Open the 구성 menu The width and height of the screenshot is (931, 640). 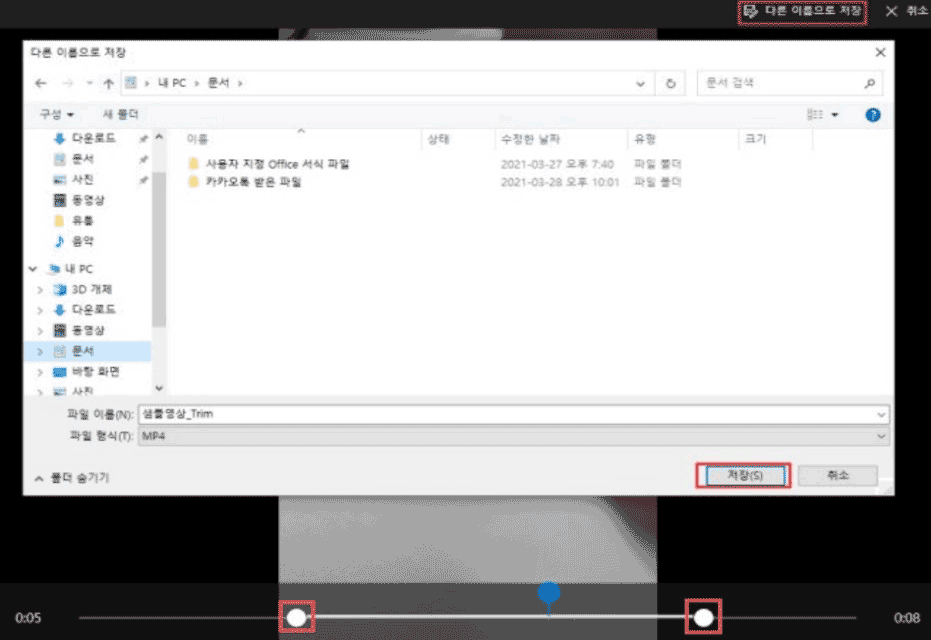(56, 114)
